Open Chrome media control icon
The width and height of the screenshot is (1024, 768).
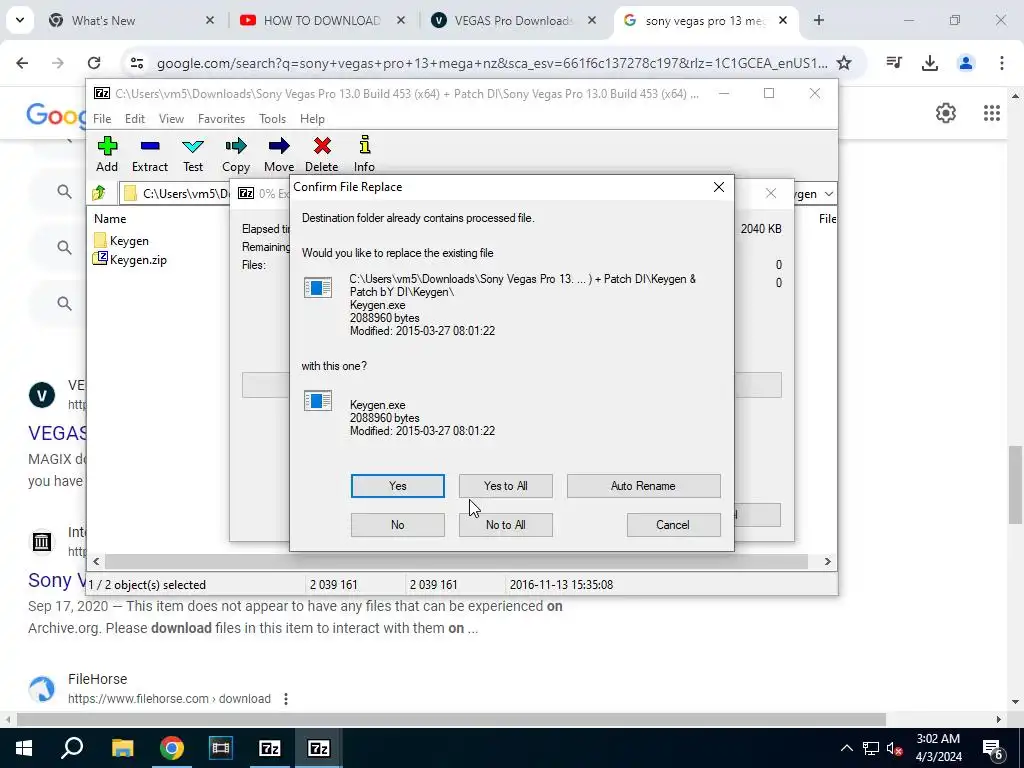(893, 63)
